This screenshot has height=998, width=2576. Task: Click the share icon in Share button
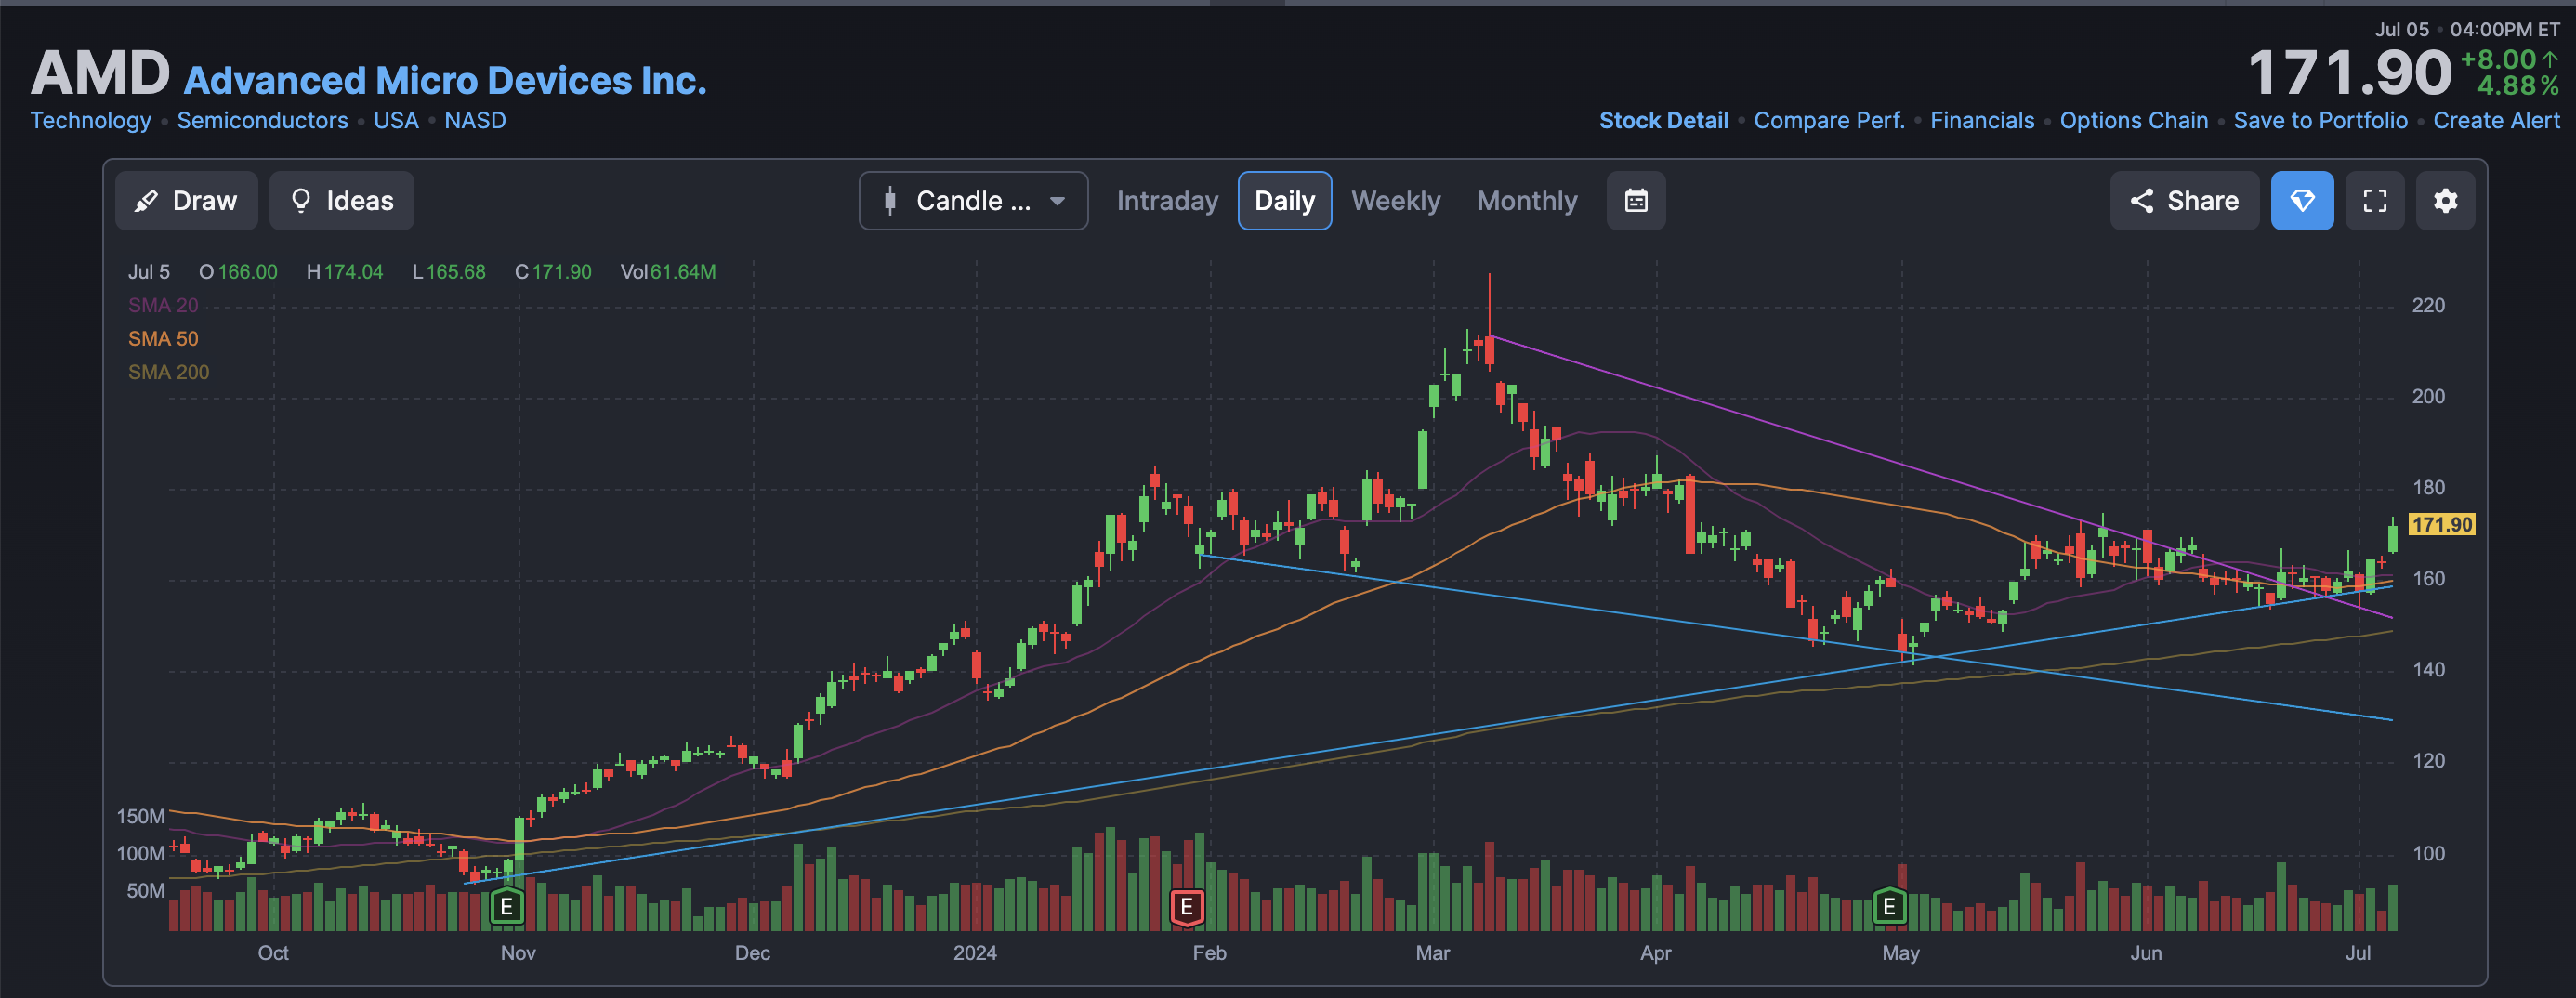point(2141,201)
